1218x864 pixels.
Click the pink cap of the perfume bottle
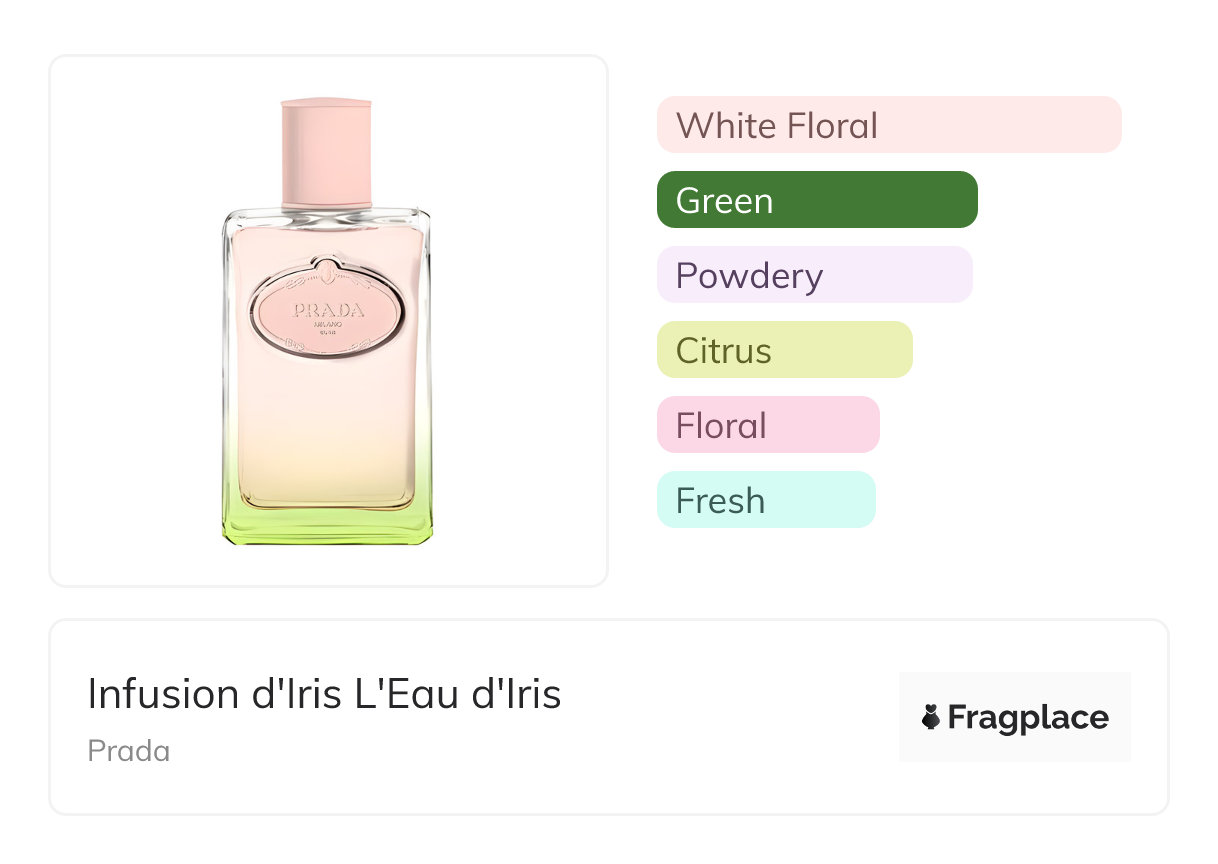click(x=326, y=152)
